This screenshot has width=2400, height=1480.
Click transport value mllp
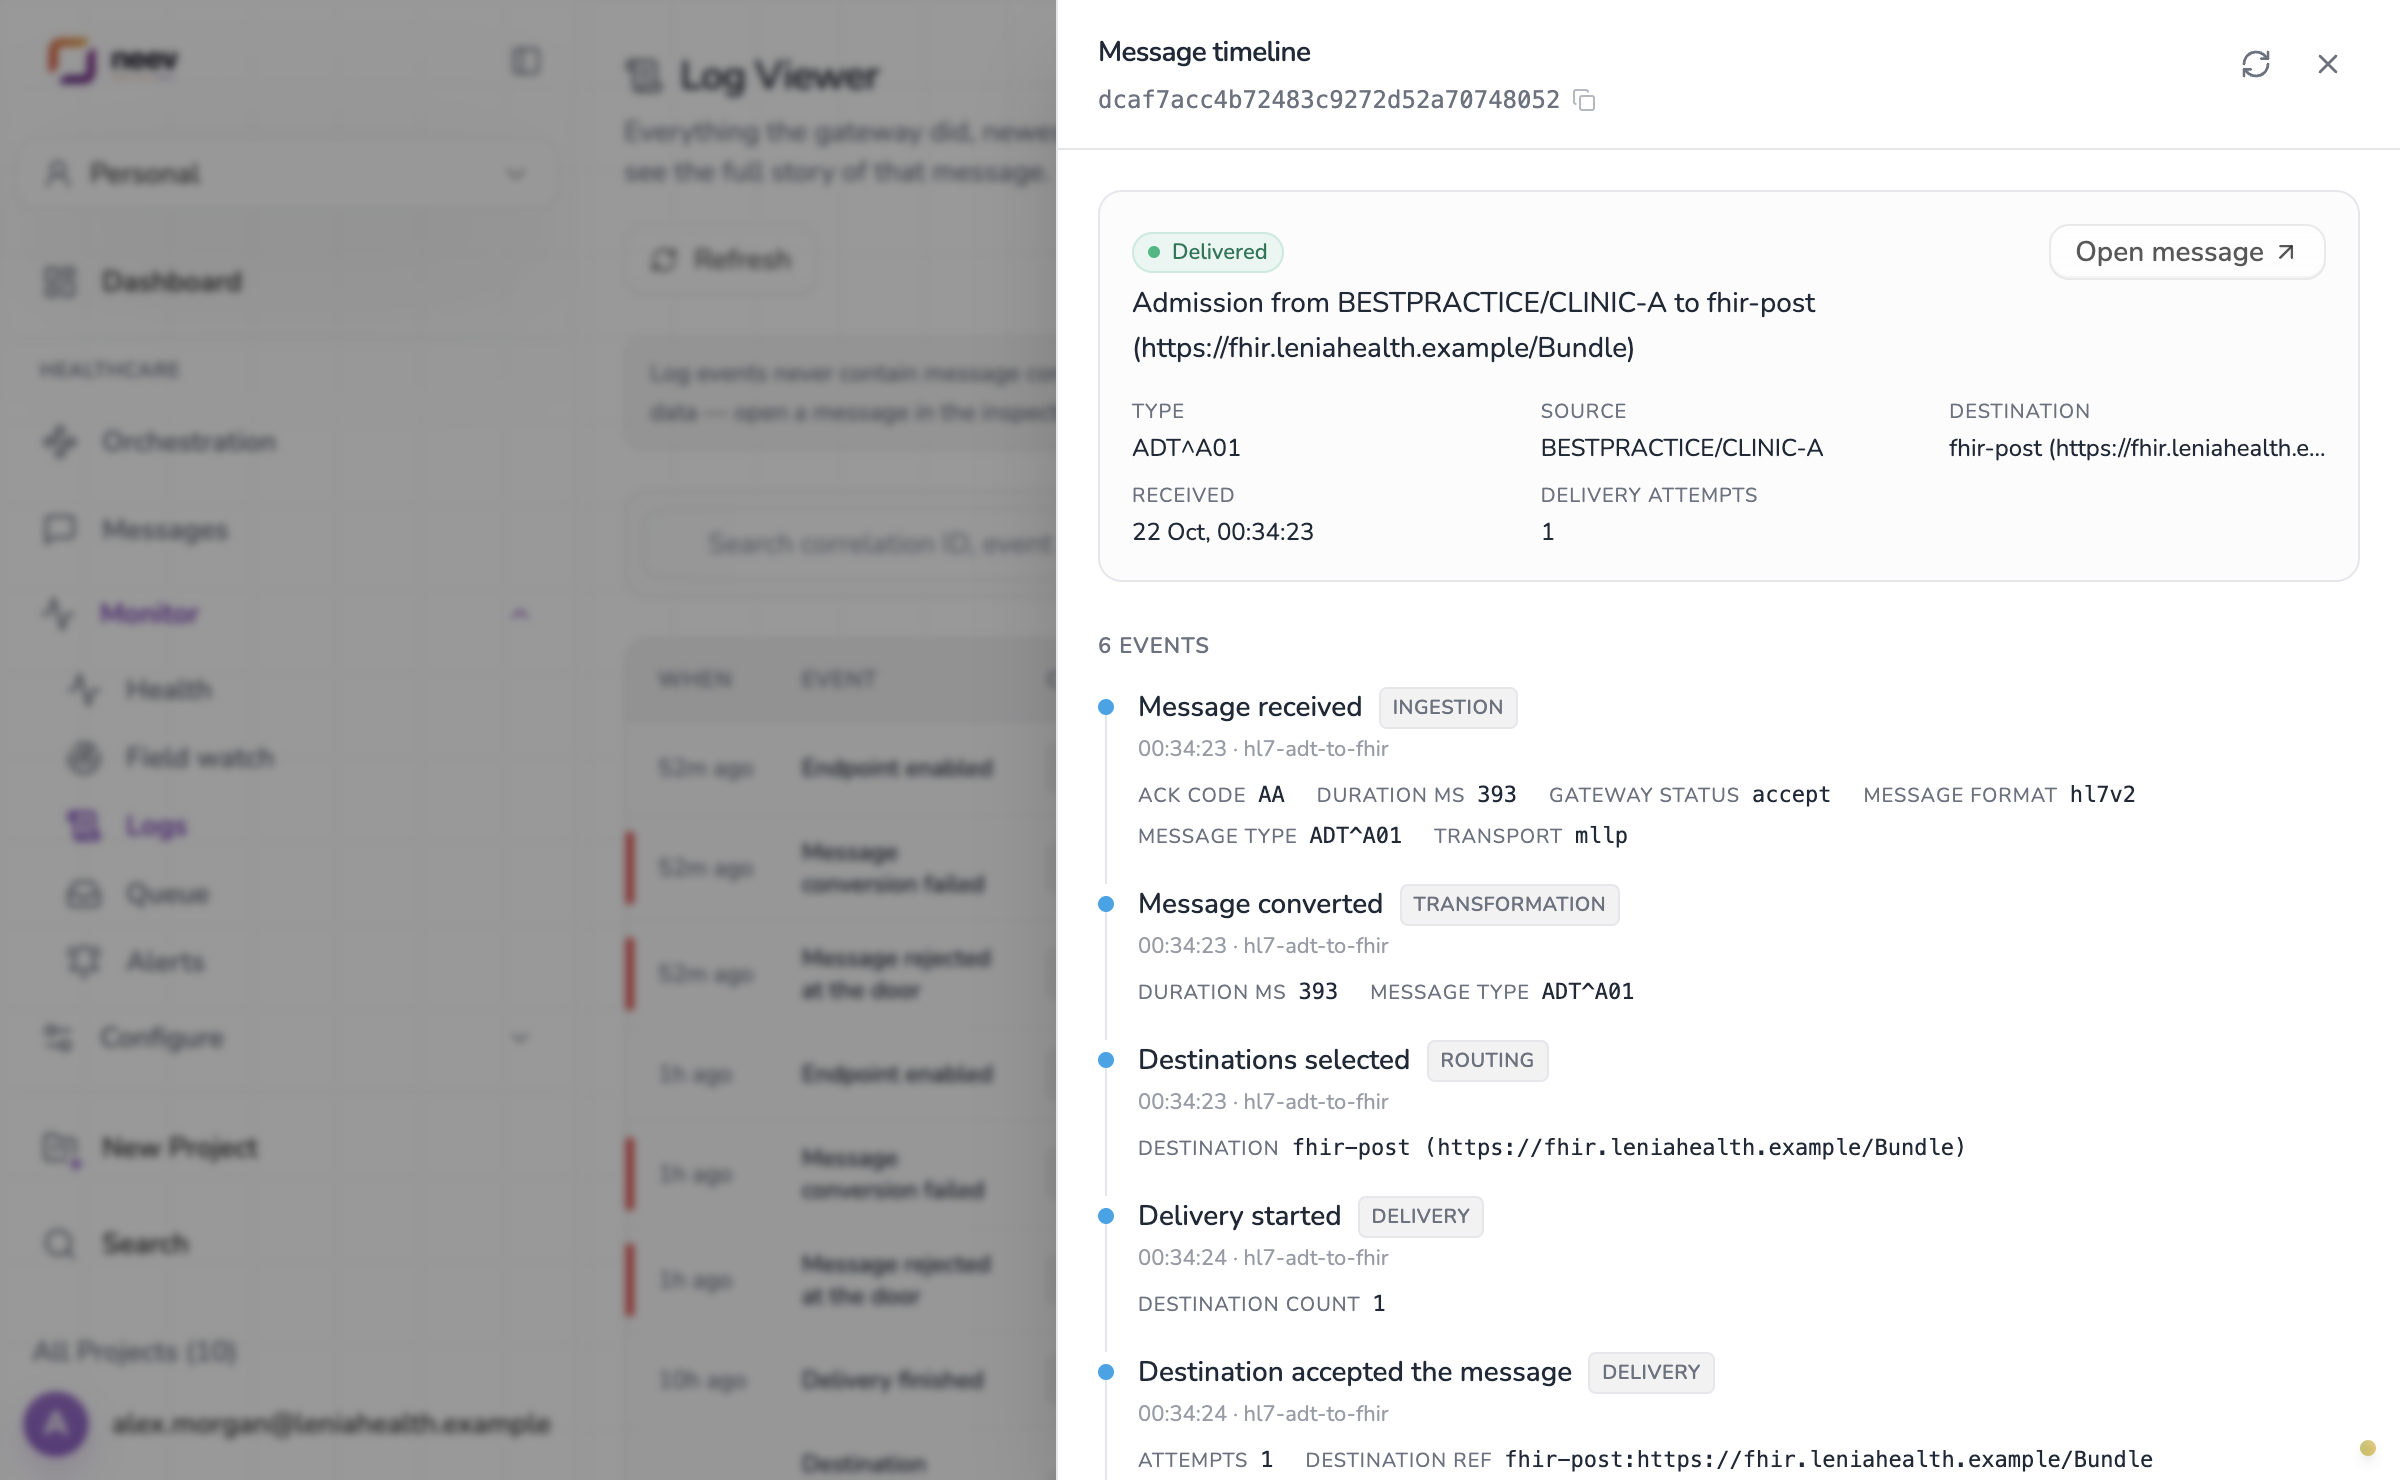(1601, 836)
